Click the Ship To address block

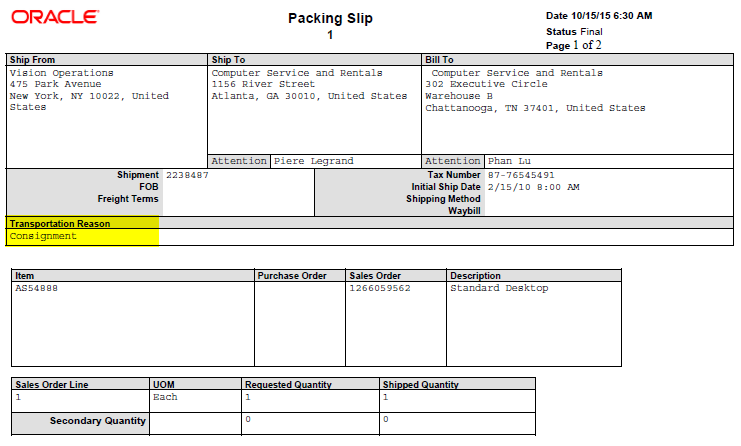[x=309, y=85]
